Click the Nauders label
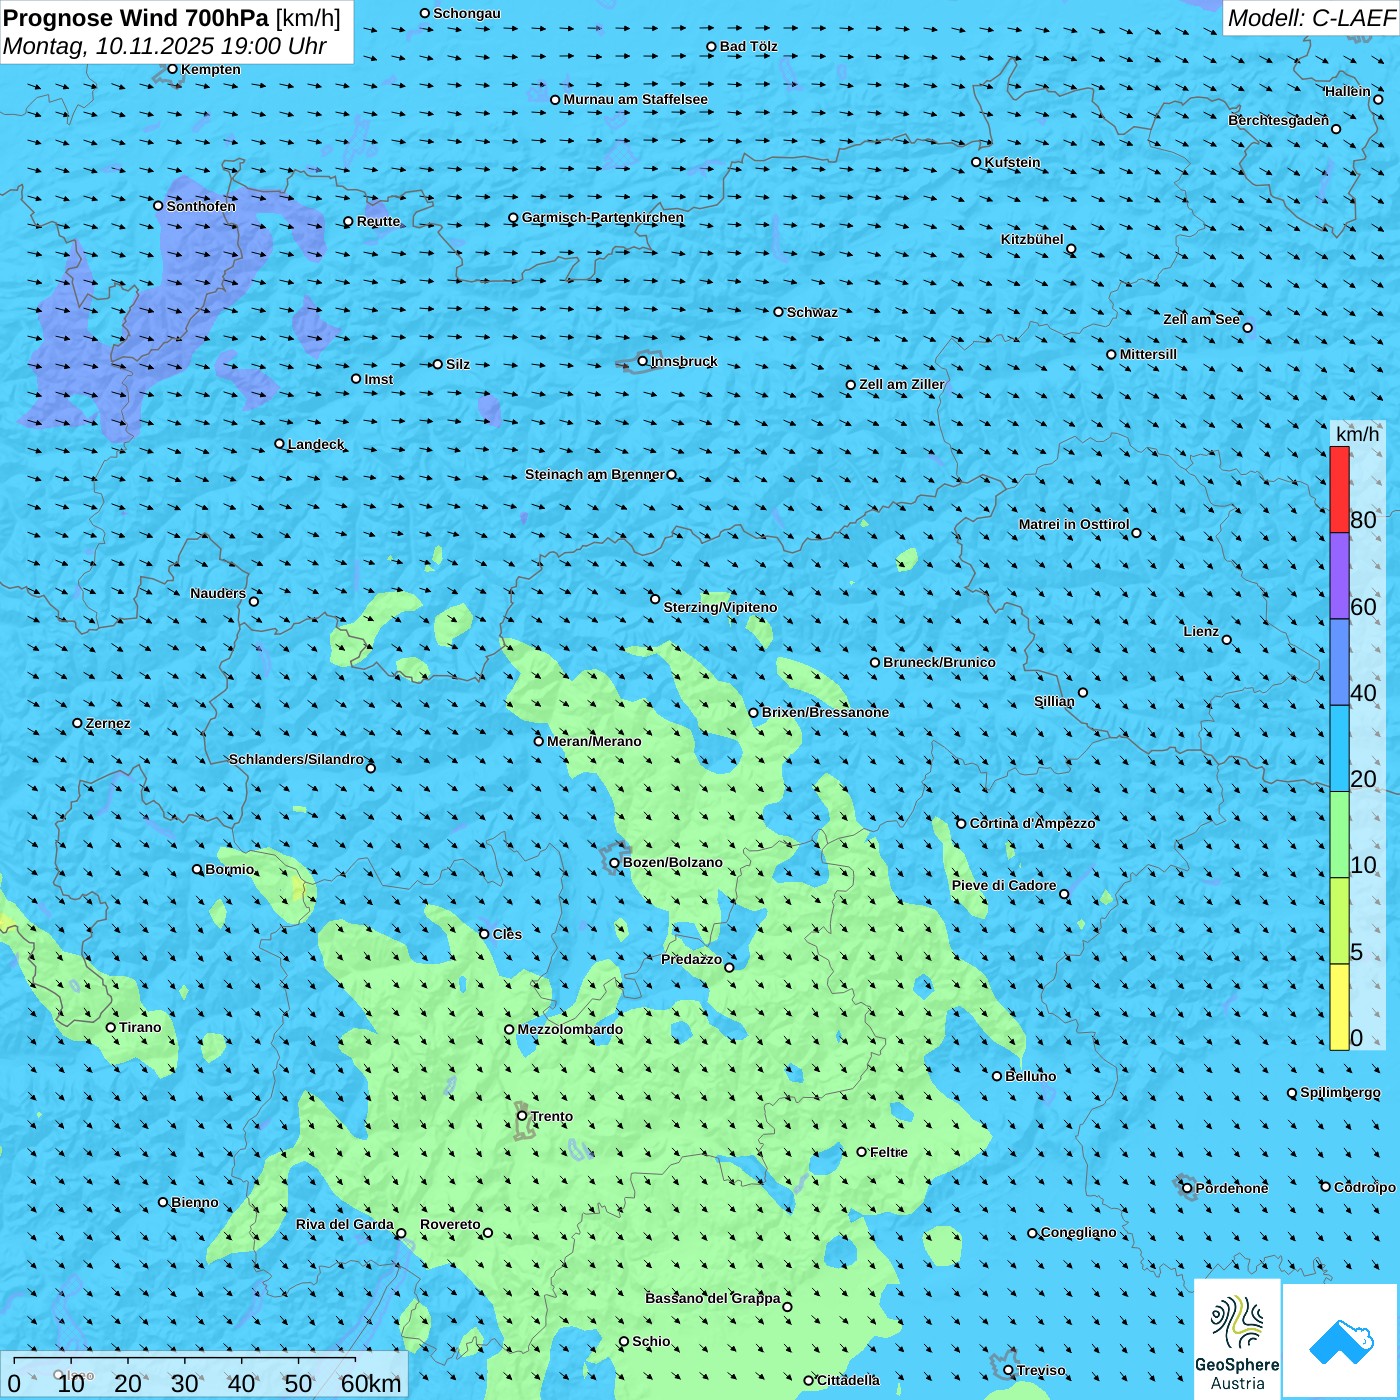1400x1400 pixels. [x=218, y=593]
